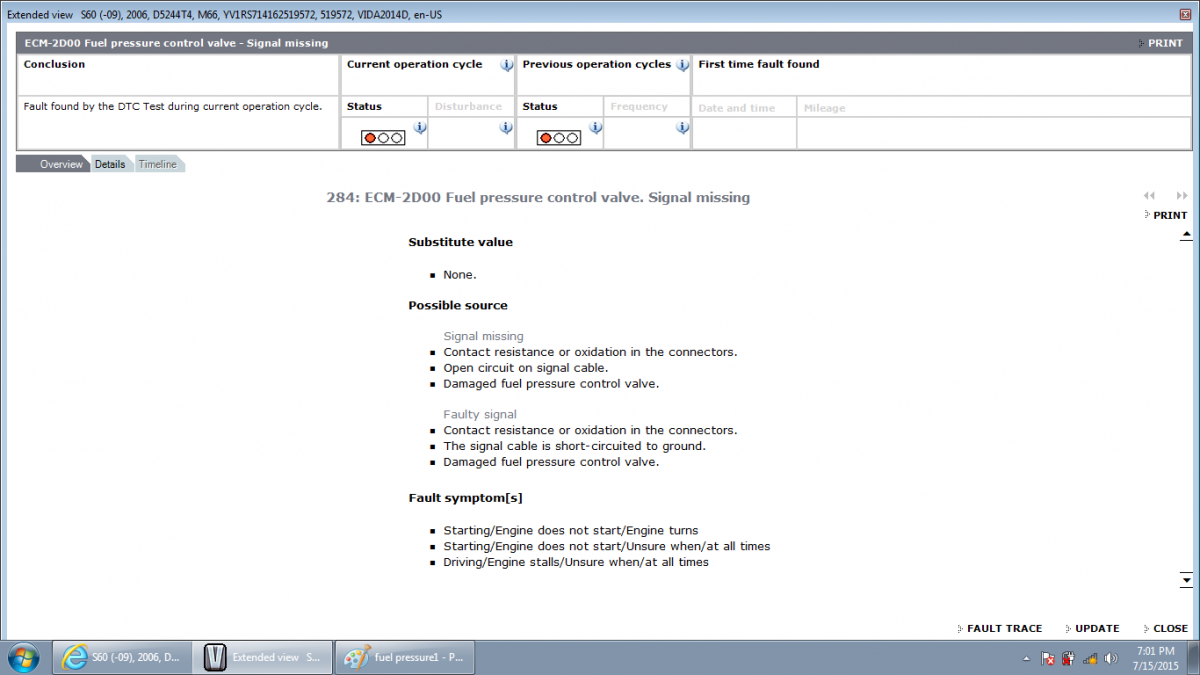
Task: Click info icon in Disturbance cell
Action: (x=506, y=128)
